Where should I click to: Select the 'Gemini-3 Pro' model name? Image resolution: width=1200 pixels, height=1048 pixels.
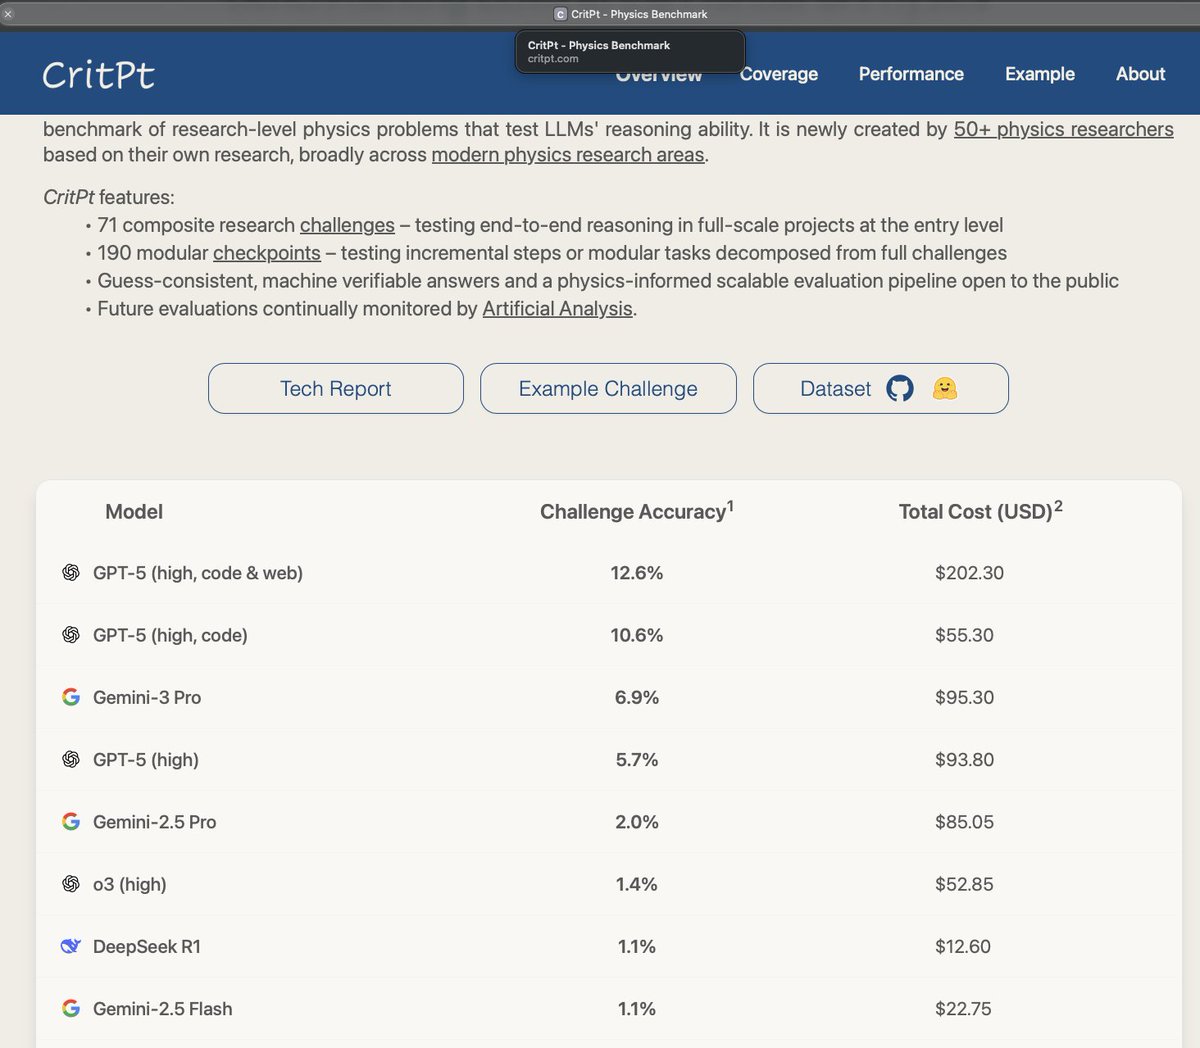(147, 697)
